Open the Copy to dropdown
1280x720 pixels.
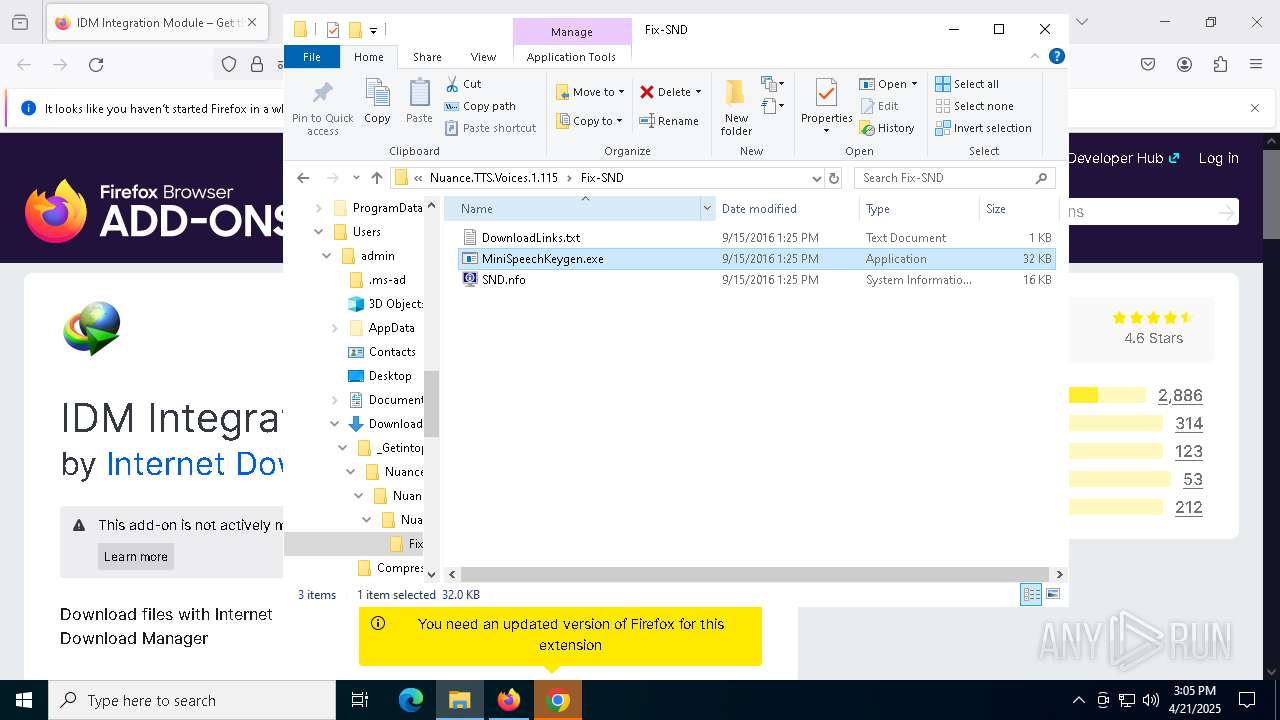(590, 121)
